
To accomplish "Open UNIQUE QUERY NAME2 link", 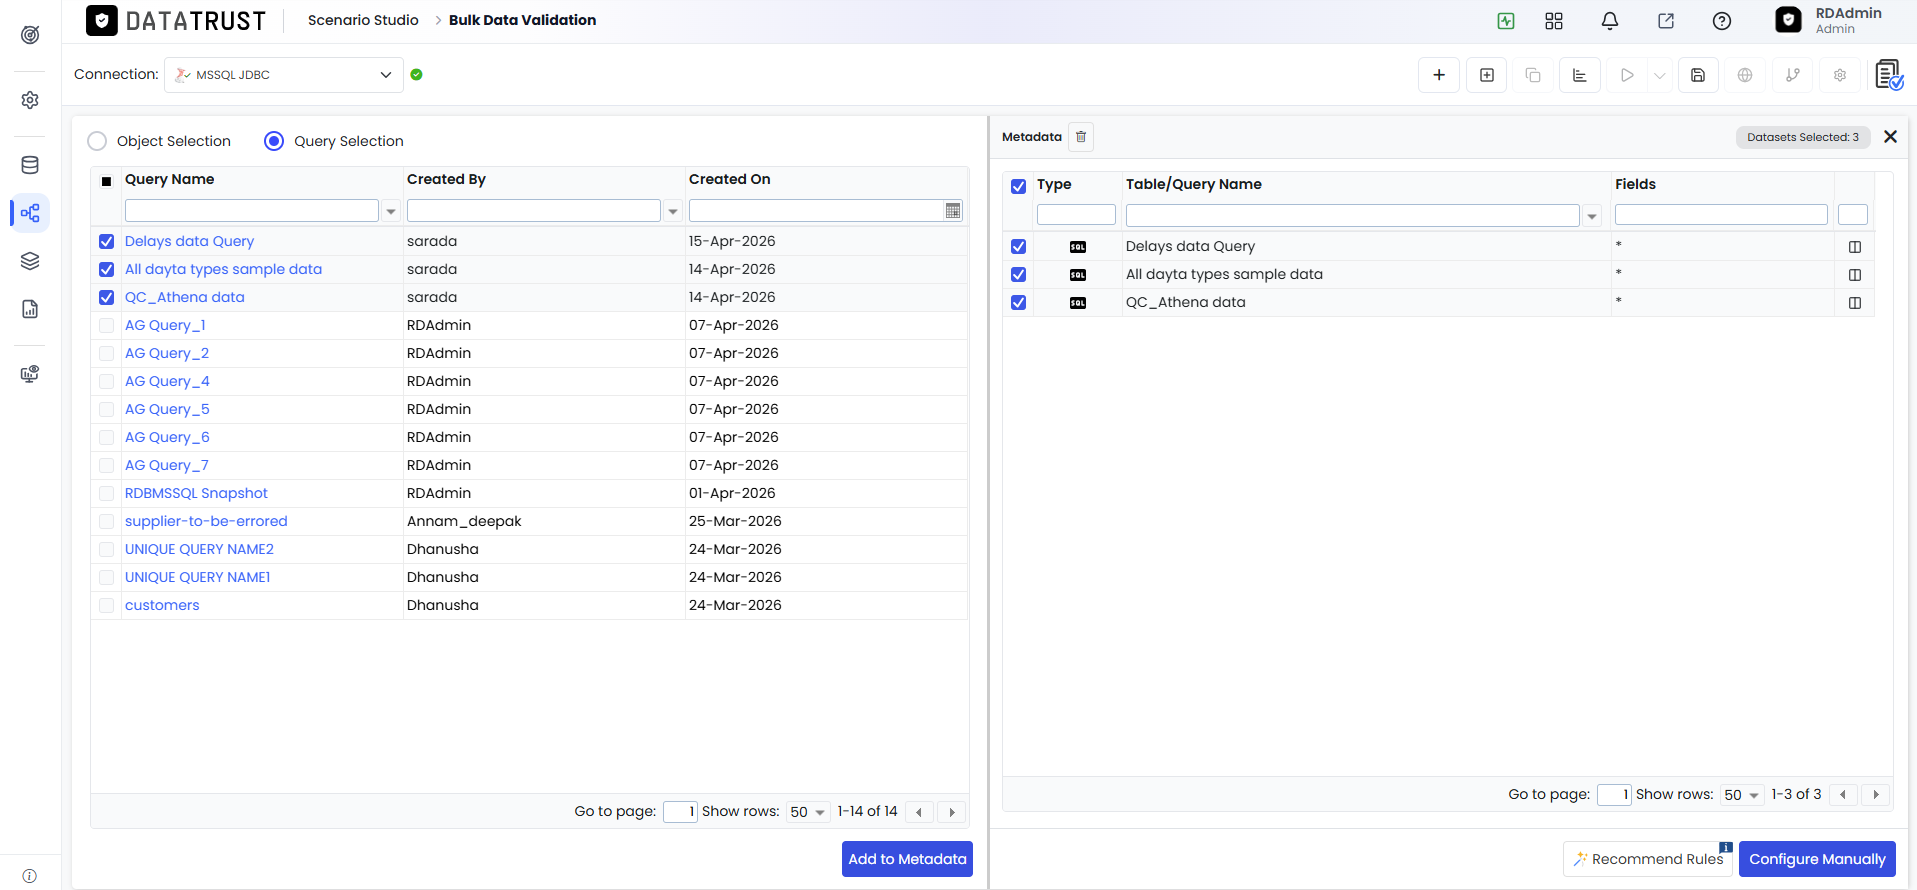I will point(199,549).
